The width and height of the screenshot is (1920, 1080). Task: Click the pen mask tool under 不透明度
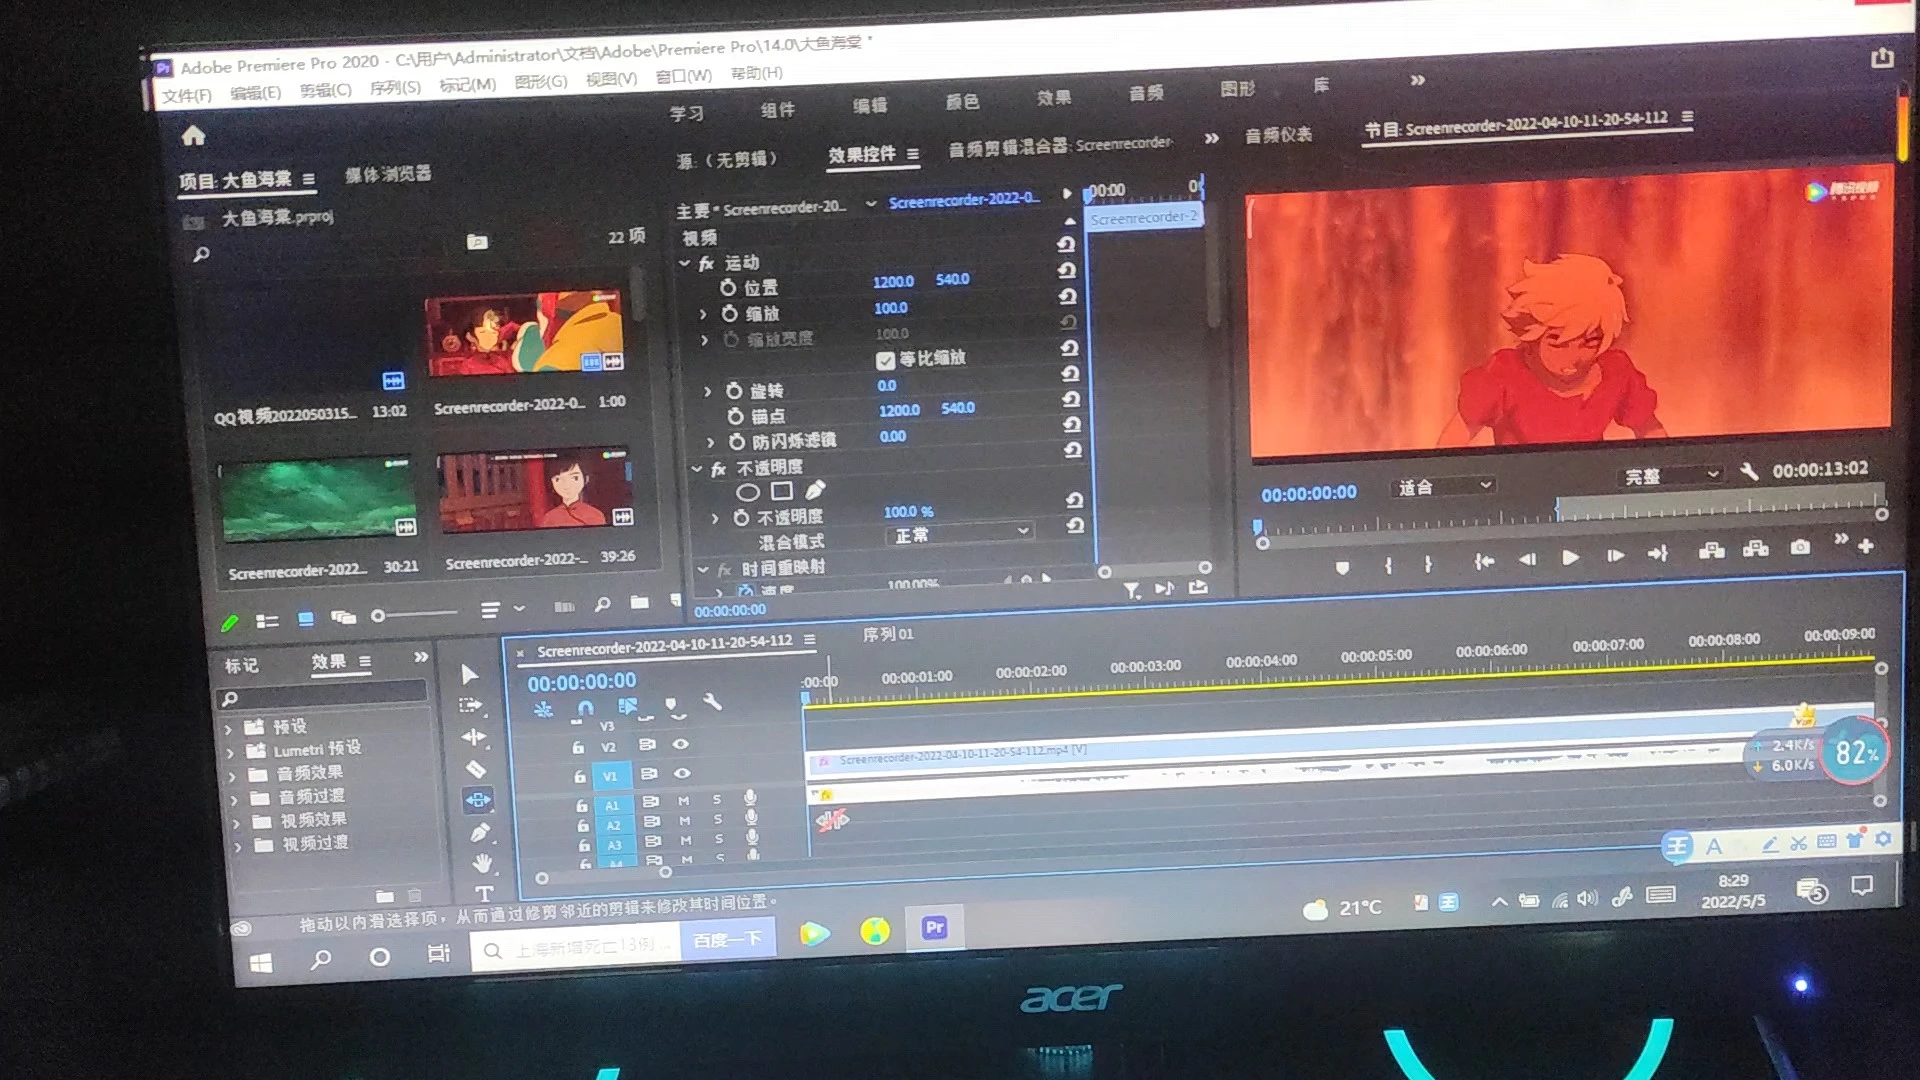coord(816,490)
